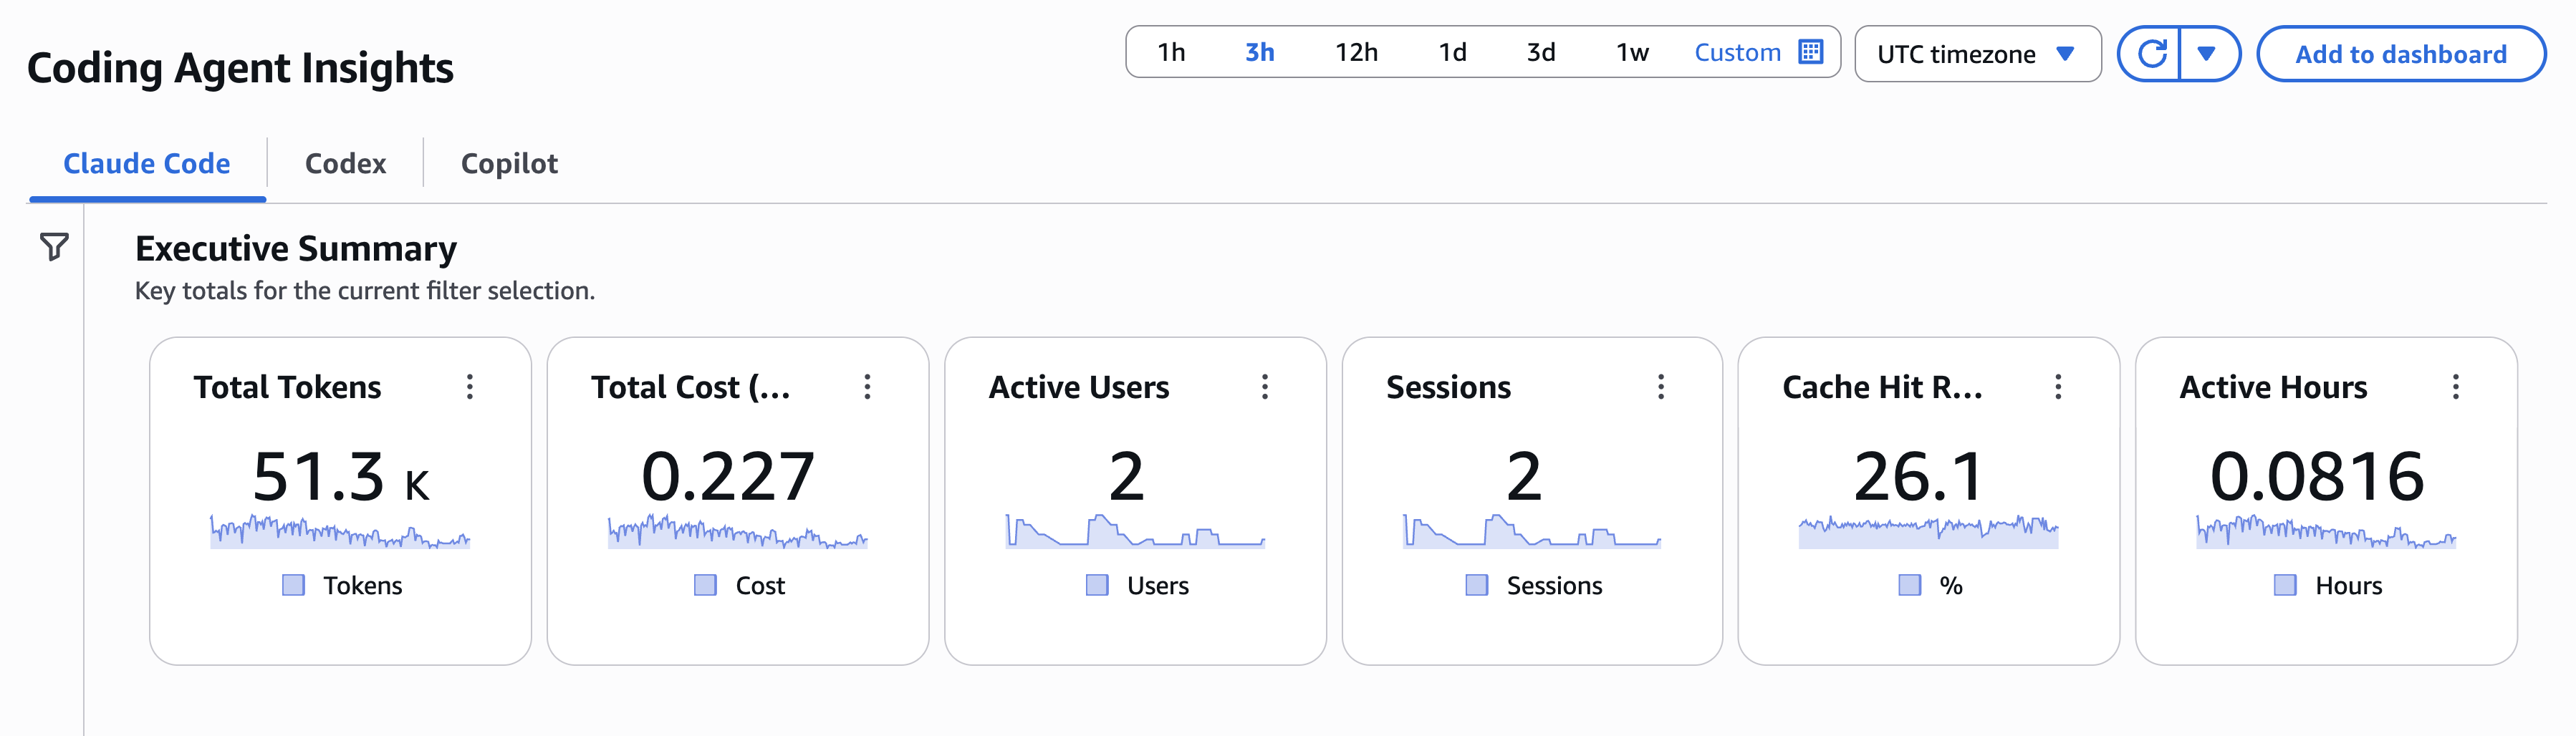
Task: Click the Active Hours sparkline chart
Action: click(2326, 531)
